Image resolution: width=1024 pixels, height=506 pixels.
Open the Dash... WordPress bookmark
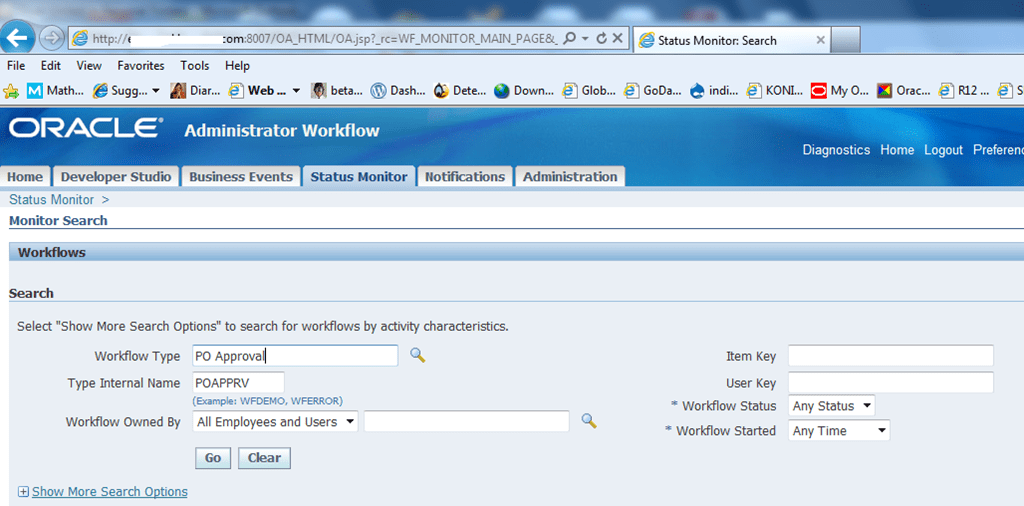[x=398, y=91]
